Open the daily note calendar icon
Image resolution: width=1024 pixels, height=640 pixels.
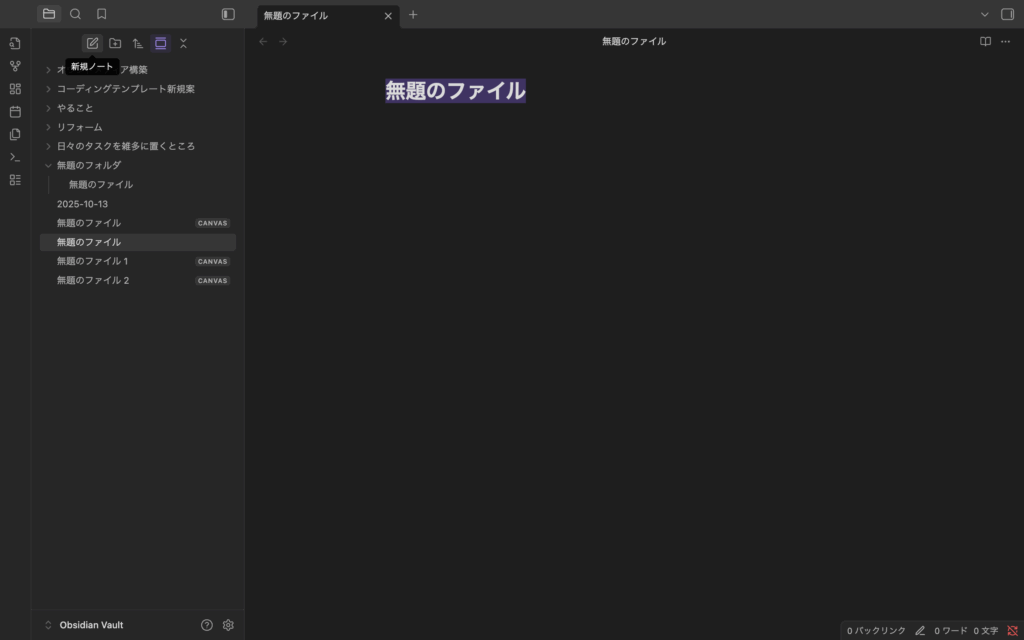(x=15, y=111)
